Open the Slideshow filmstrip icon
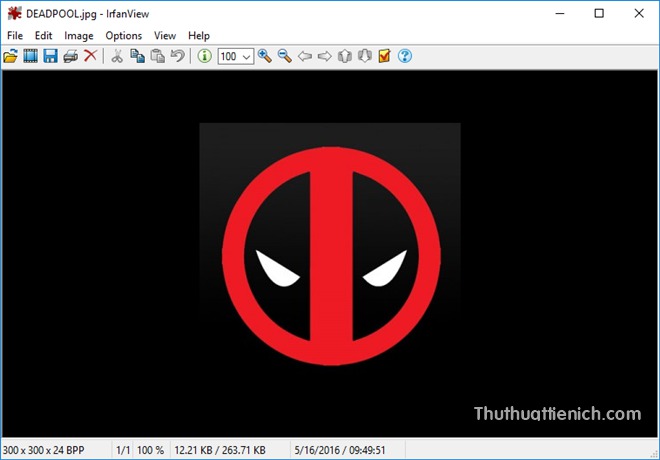 [x=30, y=56]
